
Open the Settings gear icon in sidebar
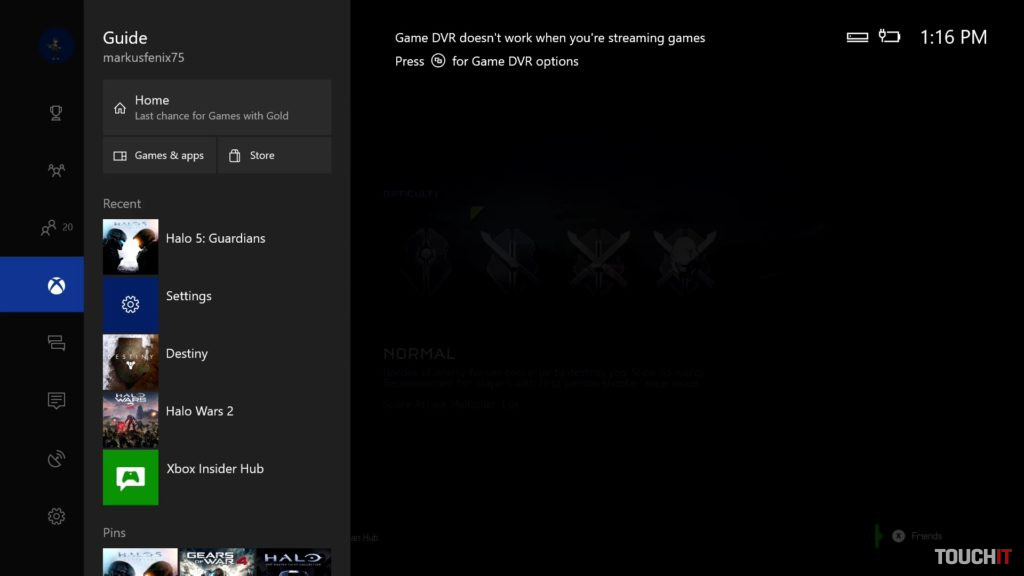tap(56, 516)
